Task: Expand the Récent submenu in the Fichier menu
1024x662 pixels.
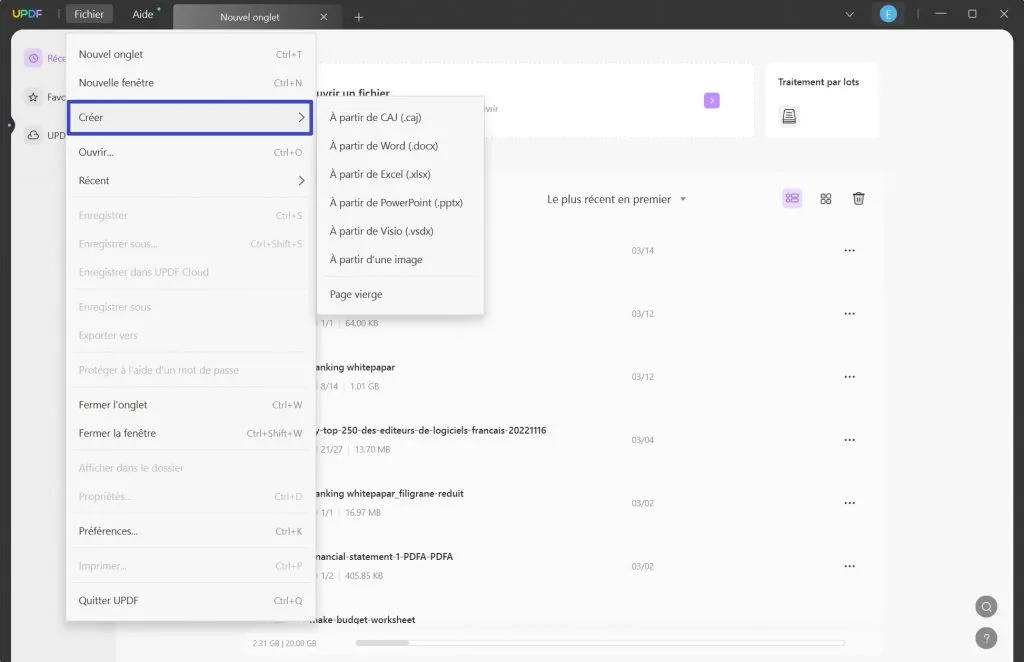Action: (x=190, y=181)
